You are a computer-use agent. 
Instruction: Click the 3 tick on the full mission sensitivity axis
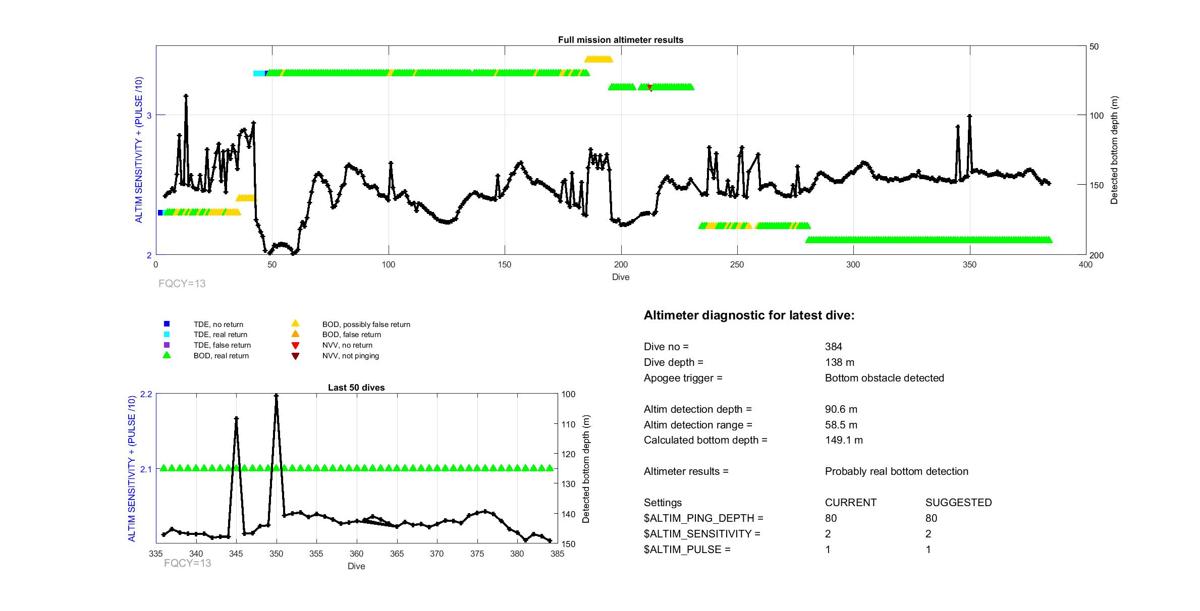[149, 116]
